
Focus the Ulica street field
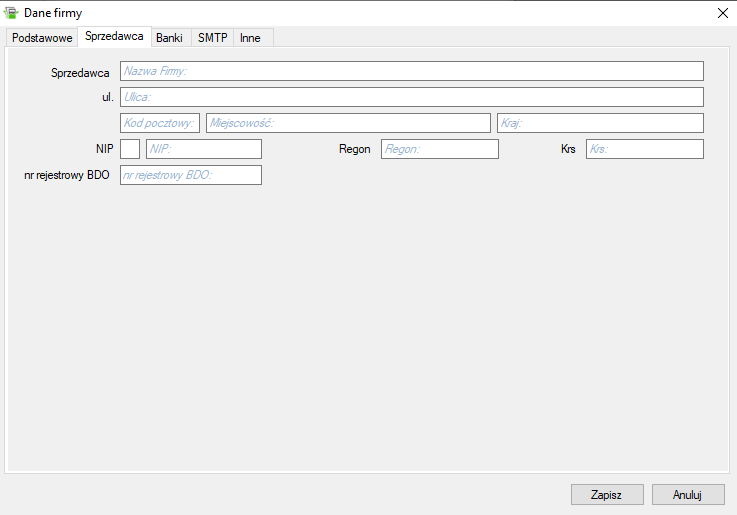[x=411, y=97]
